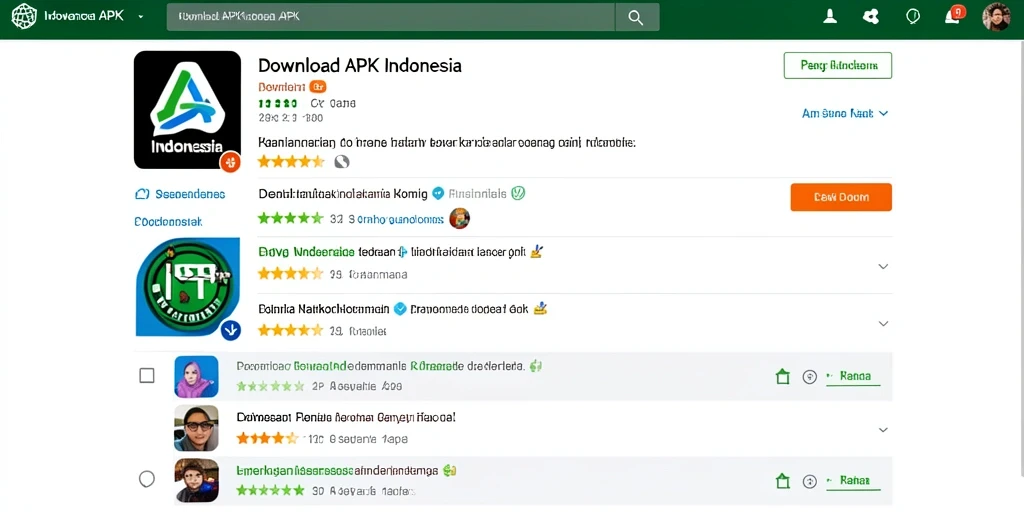This screenshot has width=1024, height=512.
Task: Click the large Indonesia app icon
Action: click(187, 110)
